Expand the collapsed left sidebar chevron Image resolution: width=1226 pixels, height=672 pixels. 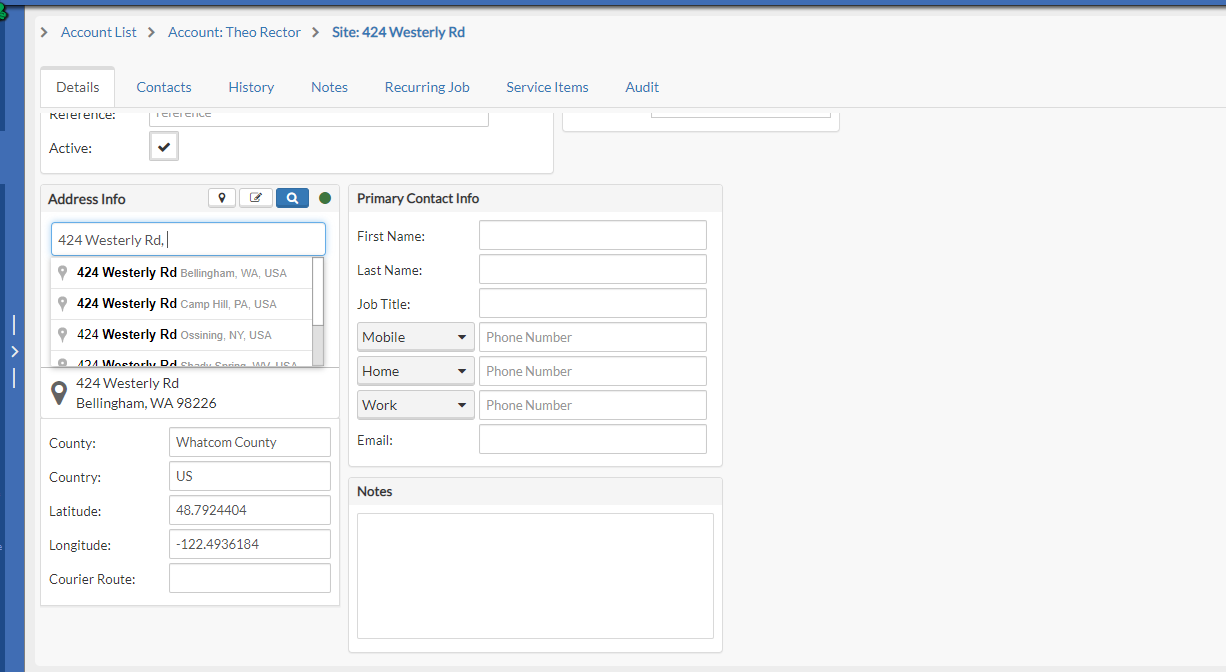14,351
